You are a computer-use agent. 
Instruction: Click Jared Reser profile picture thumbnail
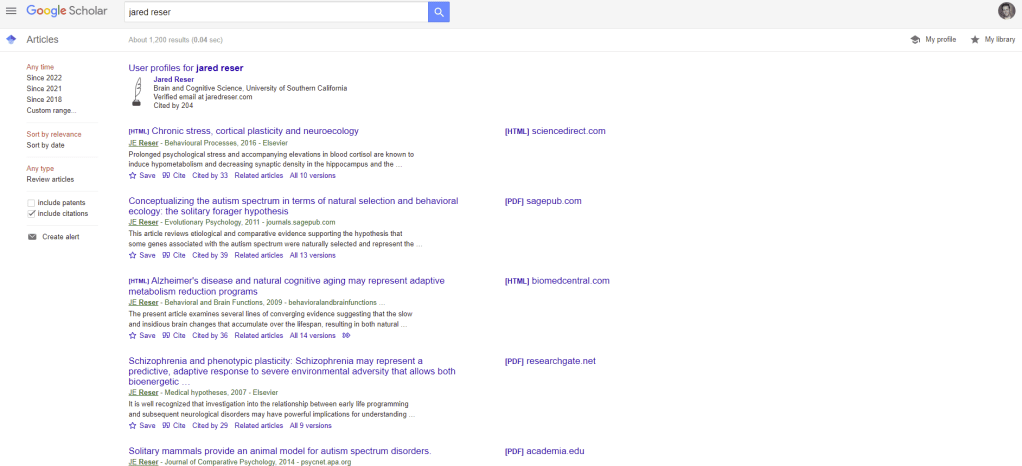[136, 92]
